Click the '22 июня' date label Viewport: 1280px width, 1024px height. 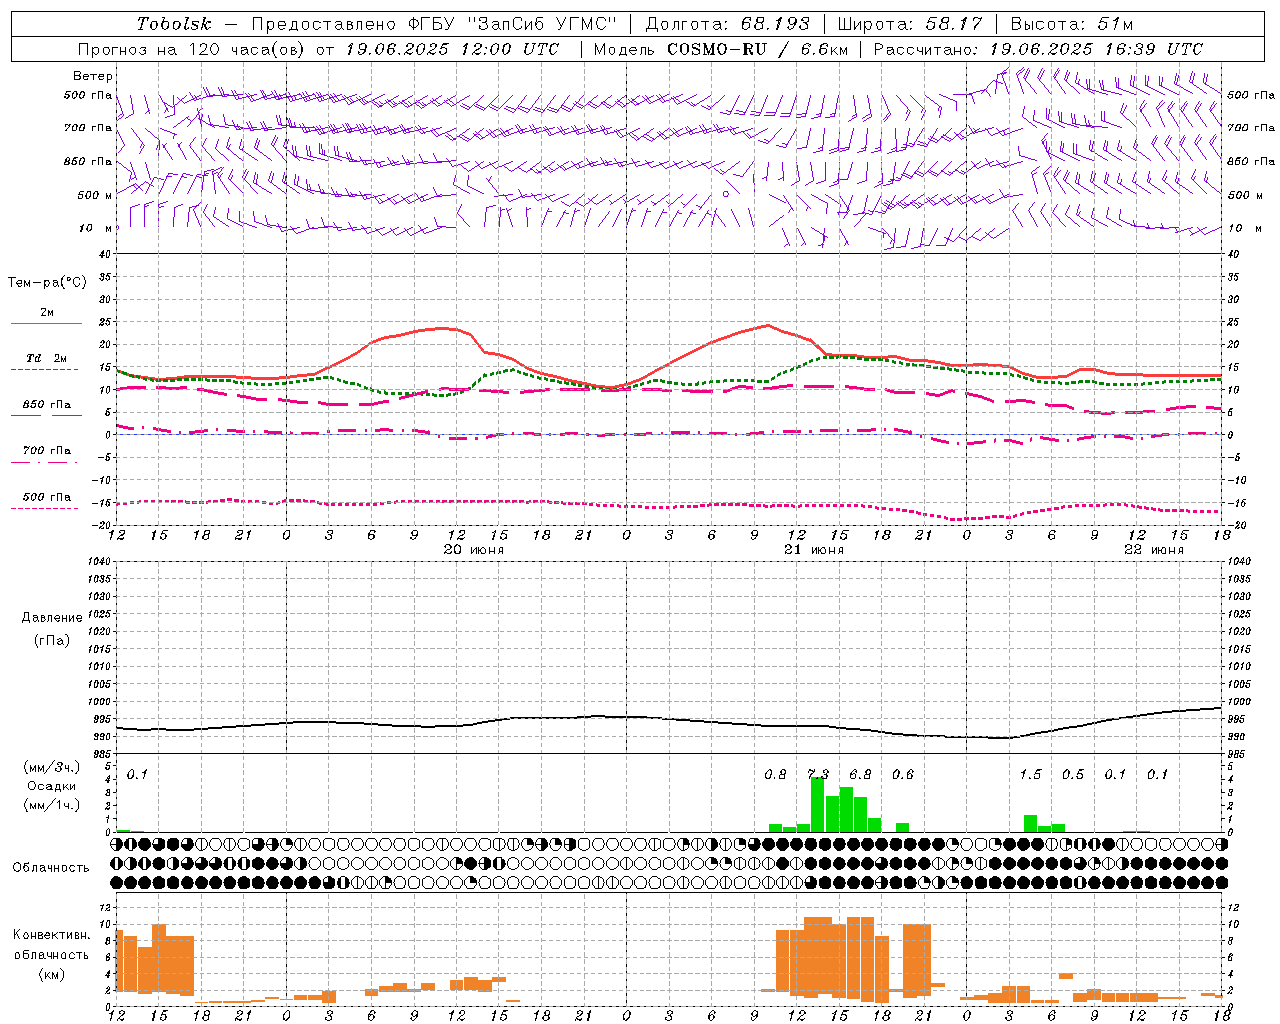(1153, 549)
